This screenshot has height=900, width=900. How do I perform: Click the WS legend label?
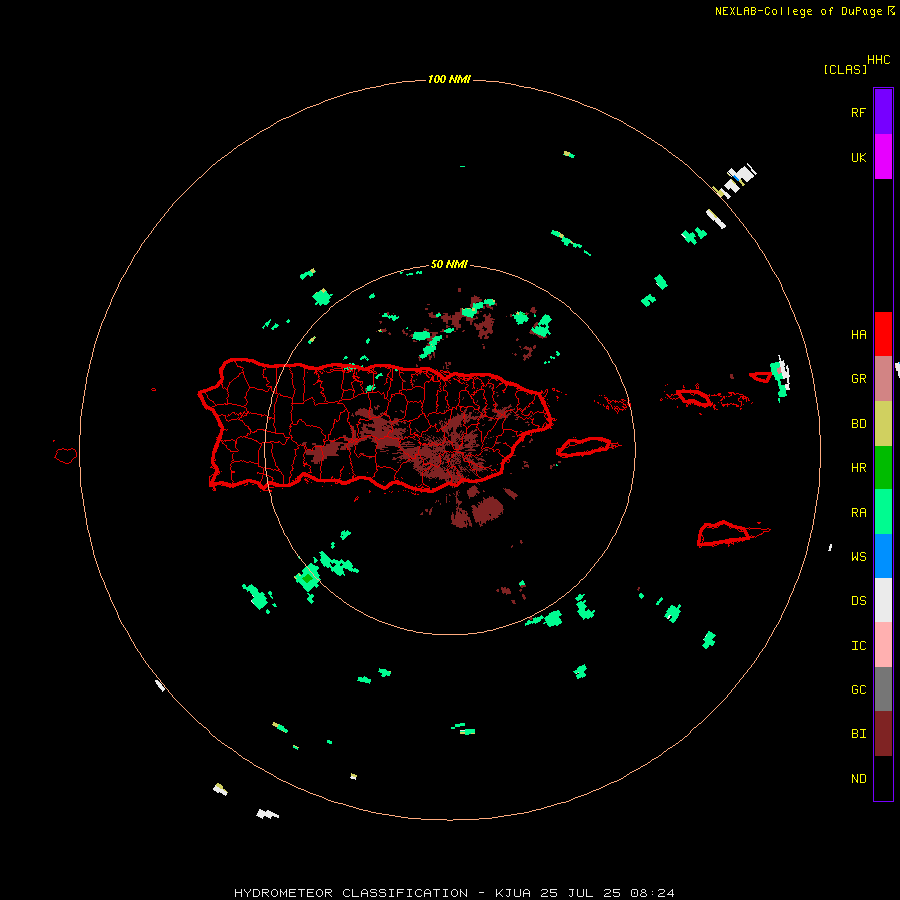[x=858, y=556]
